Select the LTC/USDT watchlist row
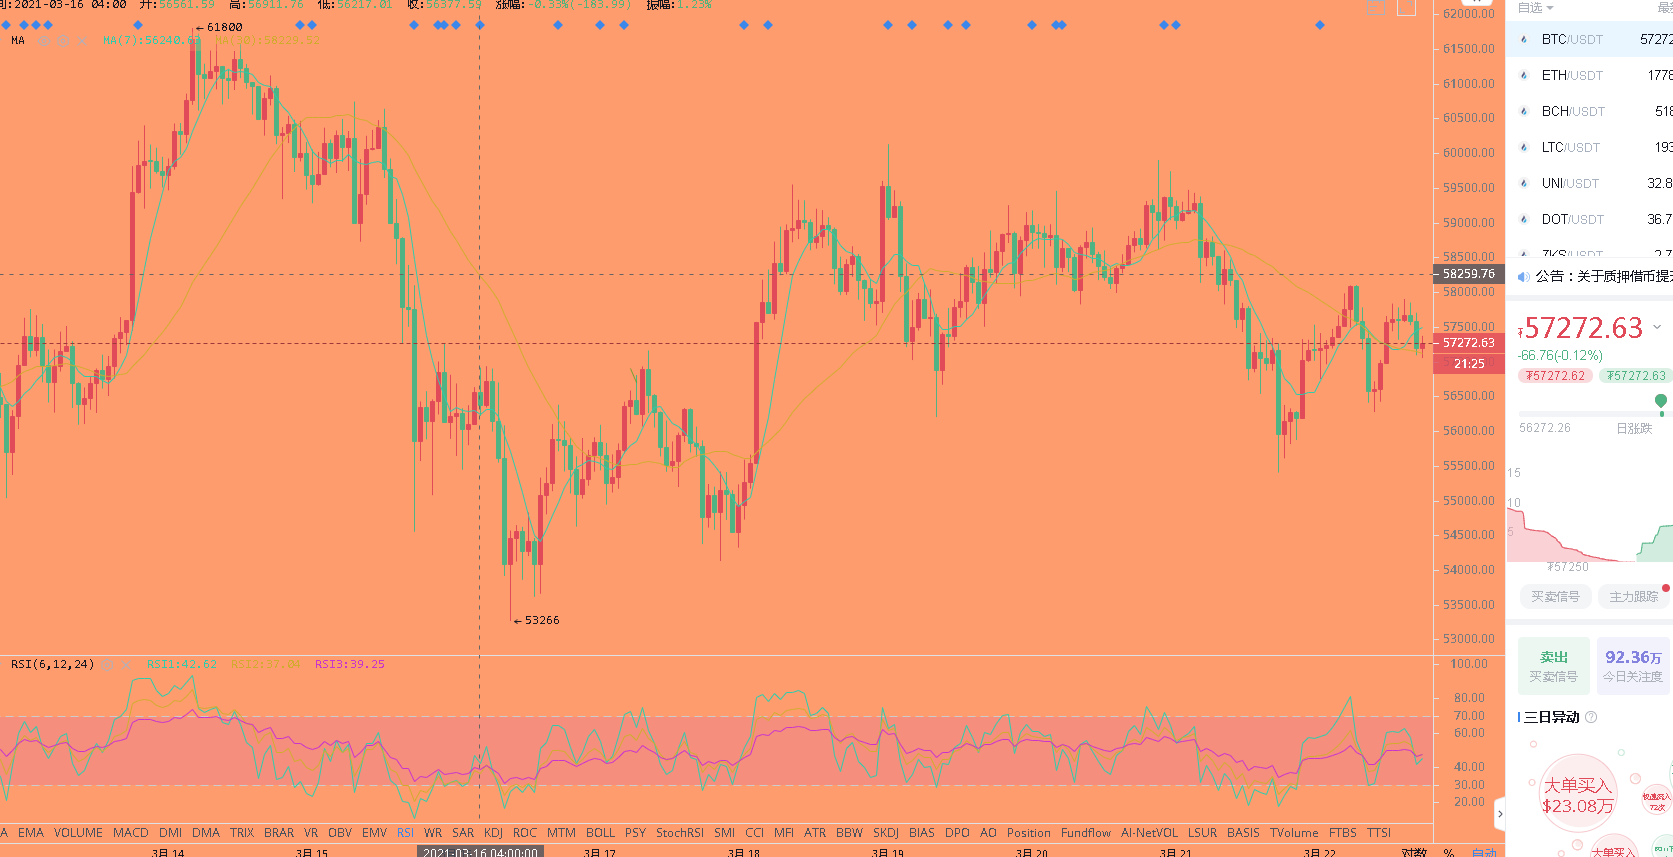This screenshot has height=857, width=1673. point(1589,147)
